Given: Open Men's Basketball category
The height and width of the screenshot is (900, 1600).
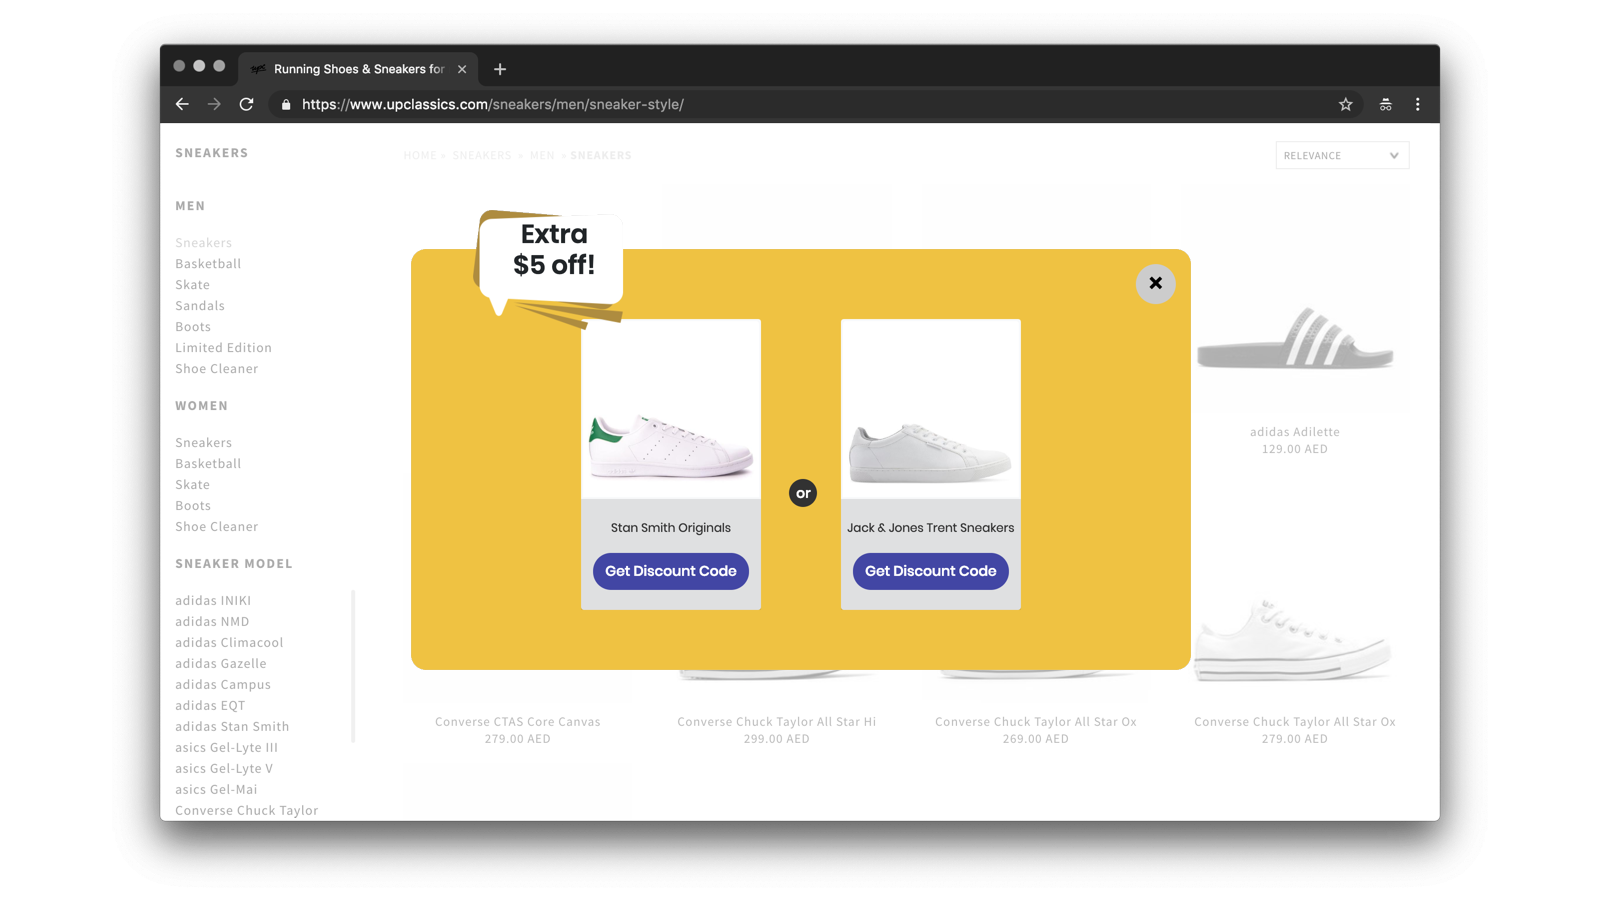Looking at the screenshot, I should [x=208, y=264].
